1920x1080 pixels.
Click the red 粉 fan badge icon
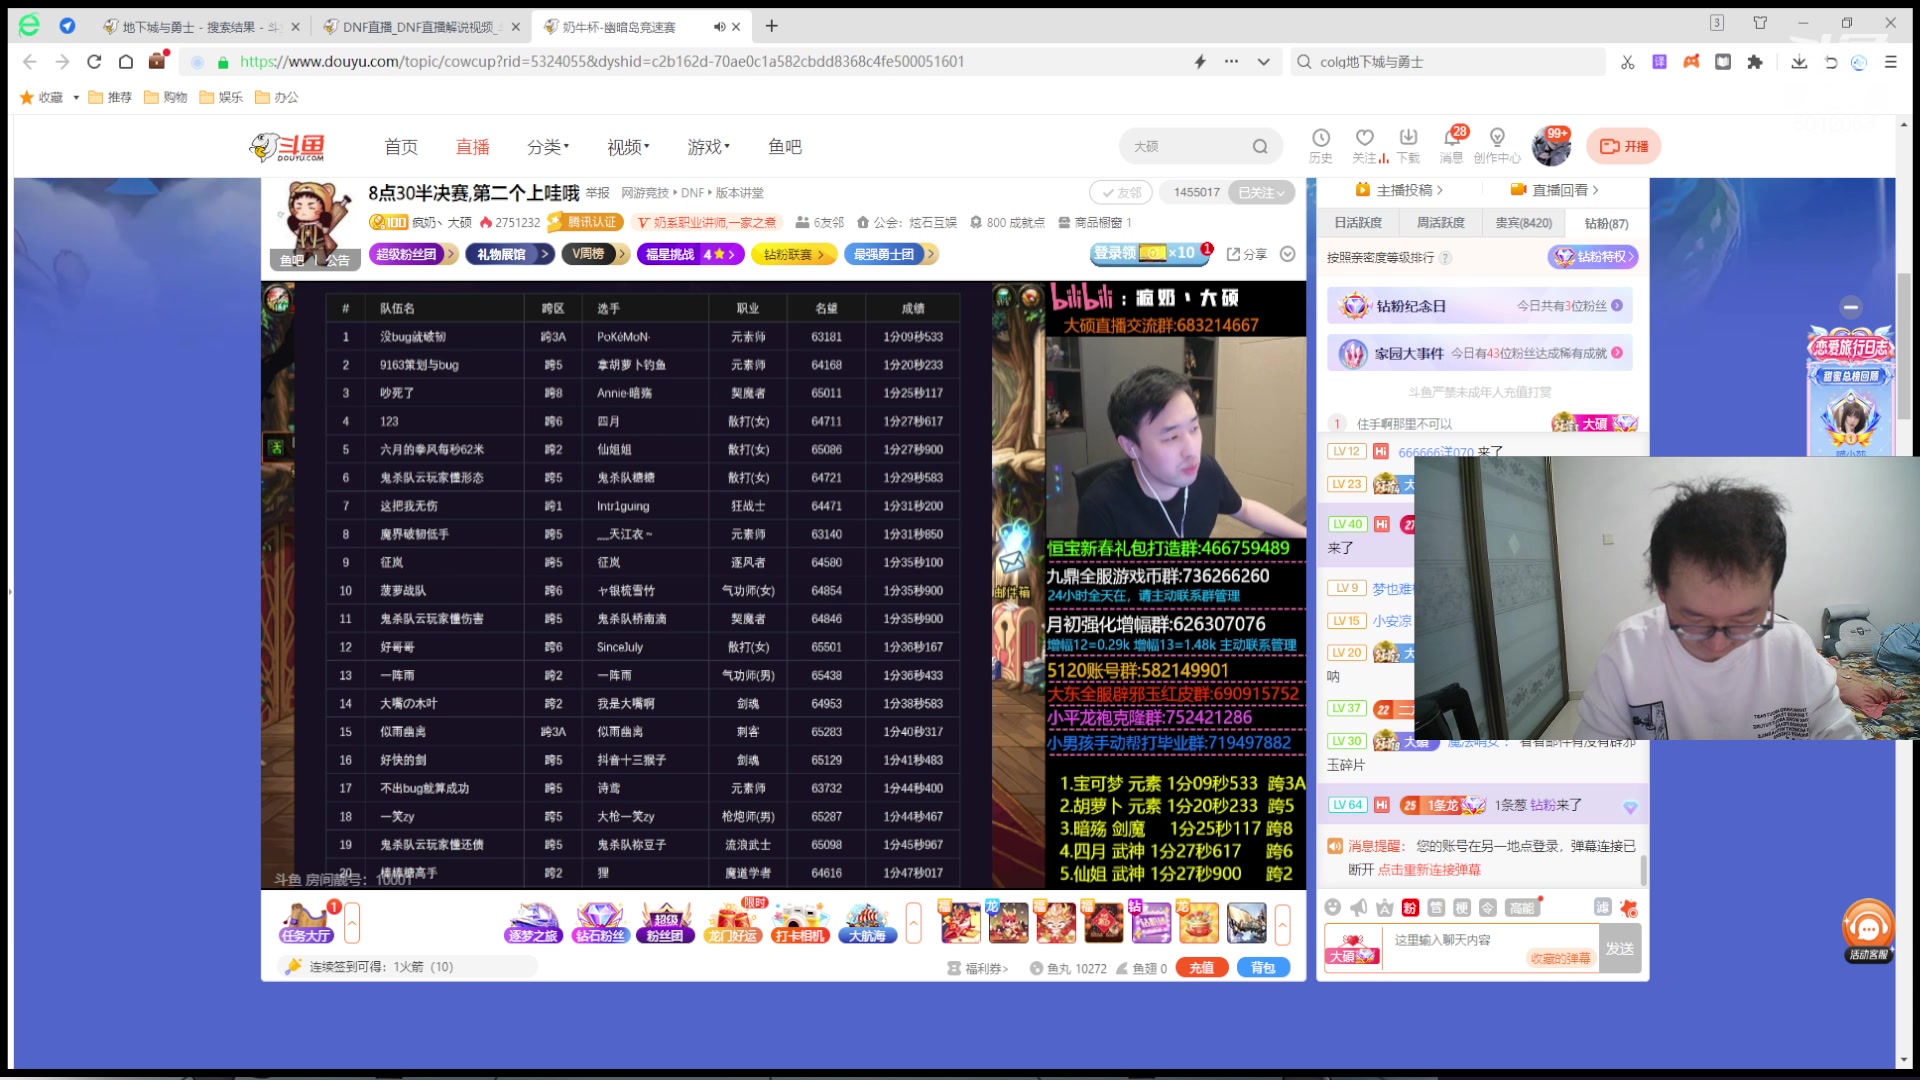[x=1410, y=907]
